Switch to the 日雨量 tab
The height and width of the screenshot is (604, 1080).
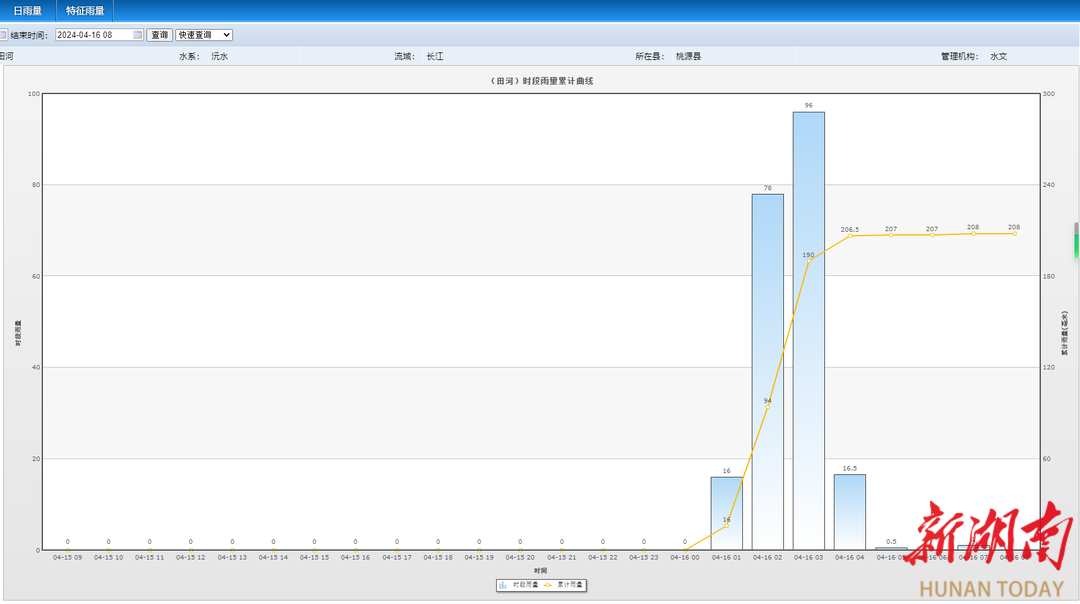(27, 11)
